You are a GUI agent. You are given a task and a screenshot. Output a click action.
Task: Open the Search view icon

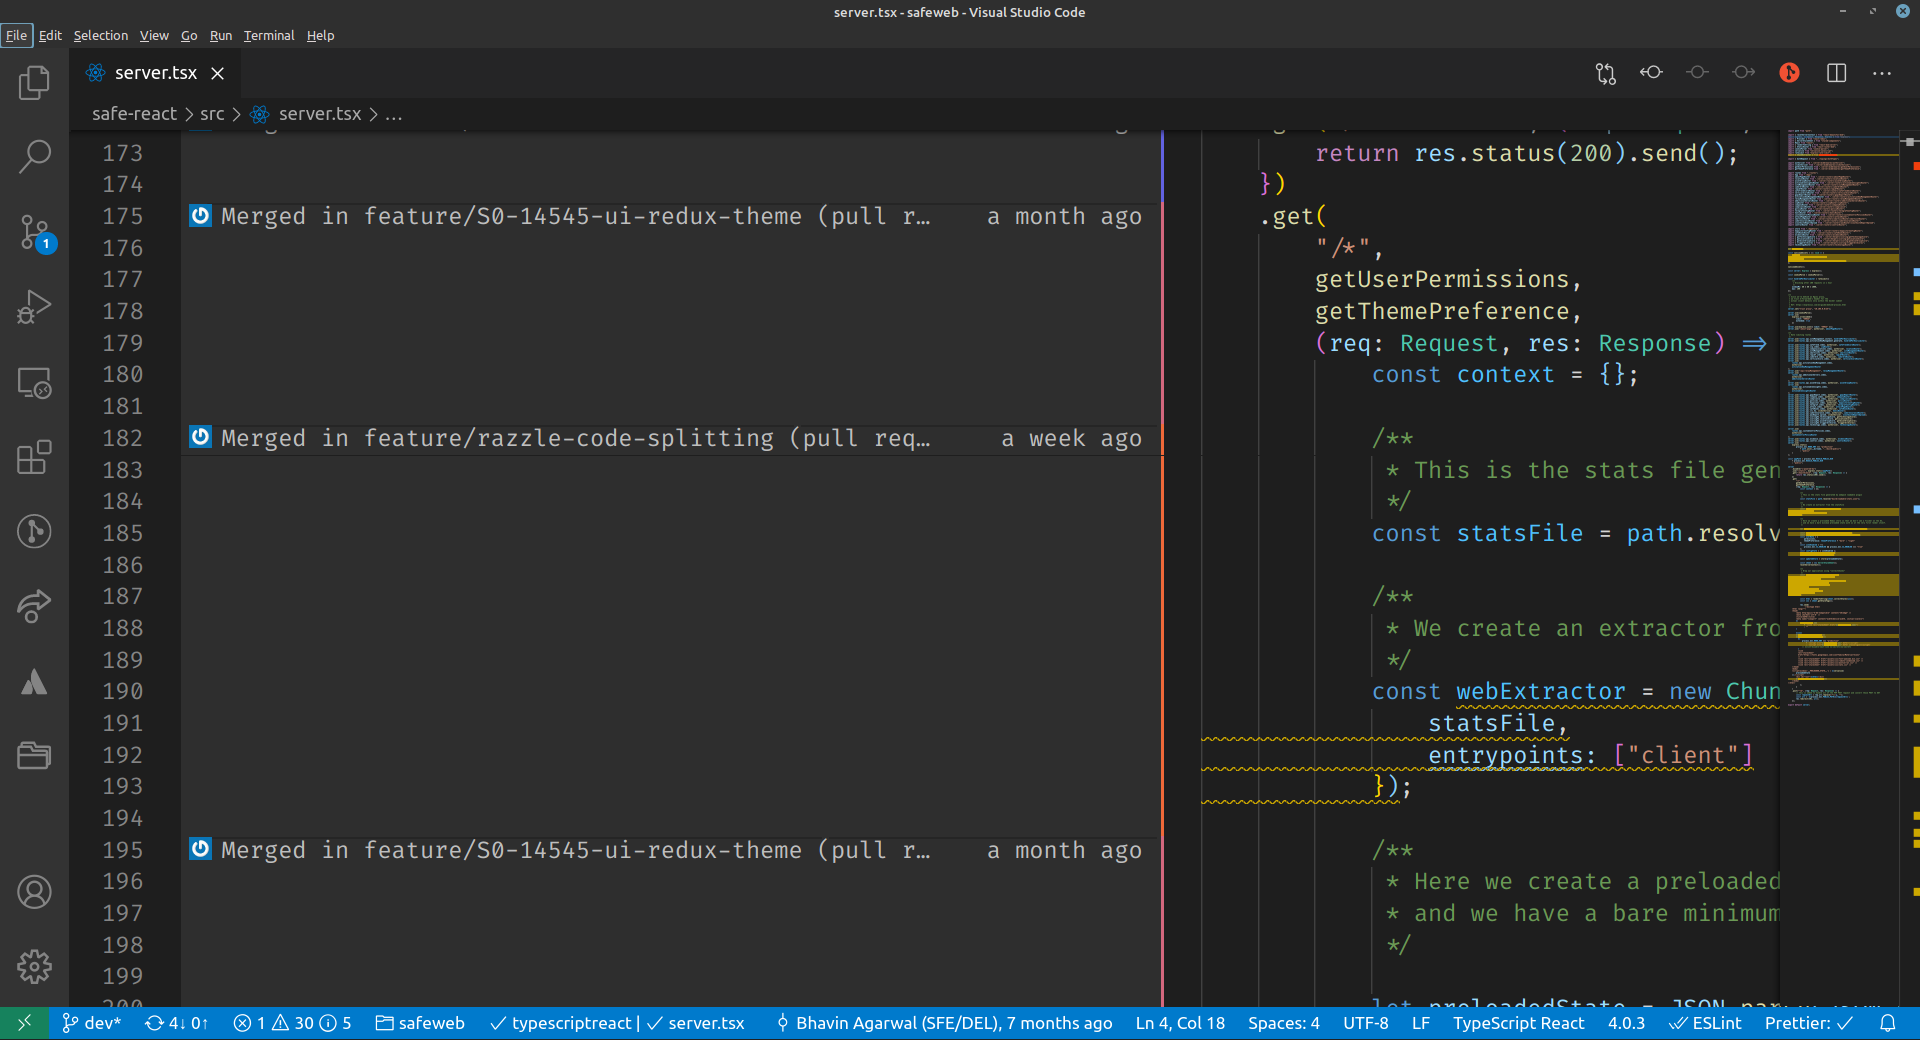click(x=34, y=156)
